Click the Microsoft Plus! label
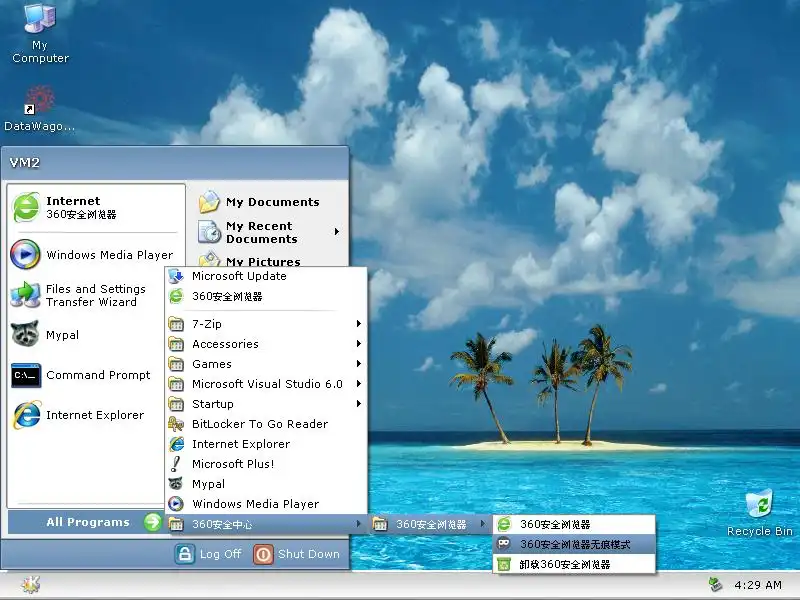The width and height of the screenshot is (800, 600). 233,464
